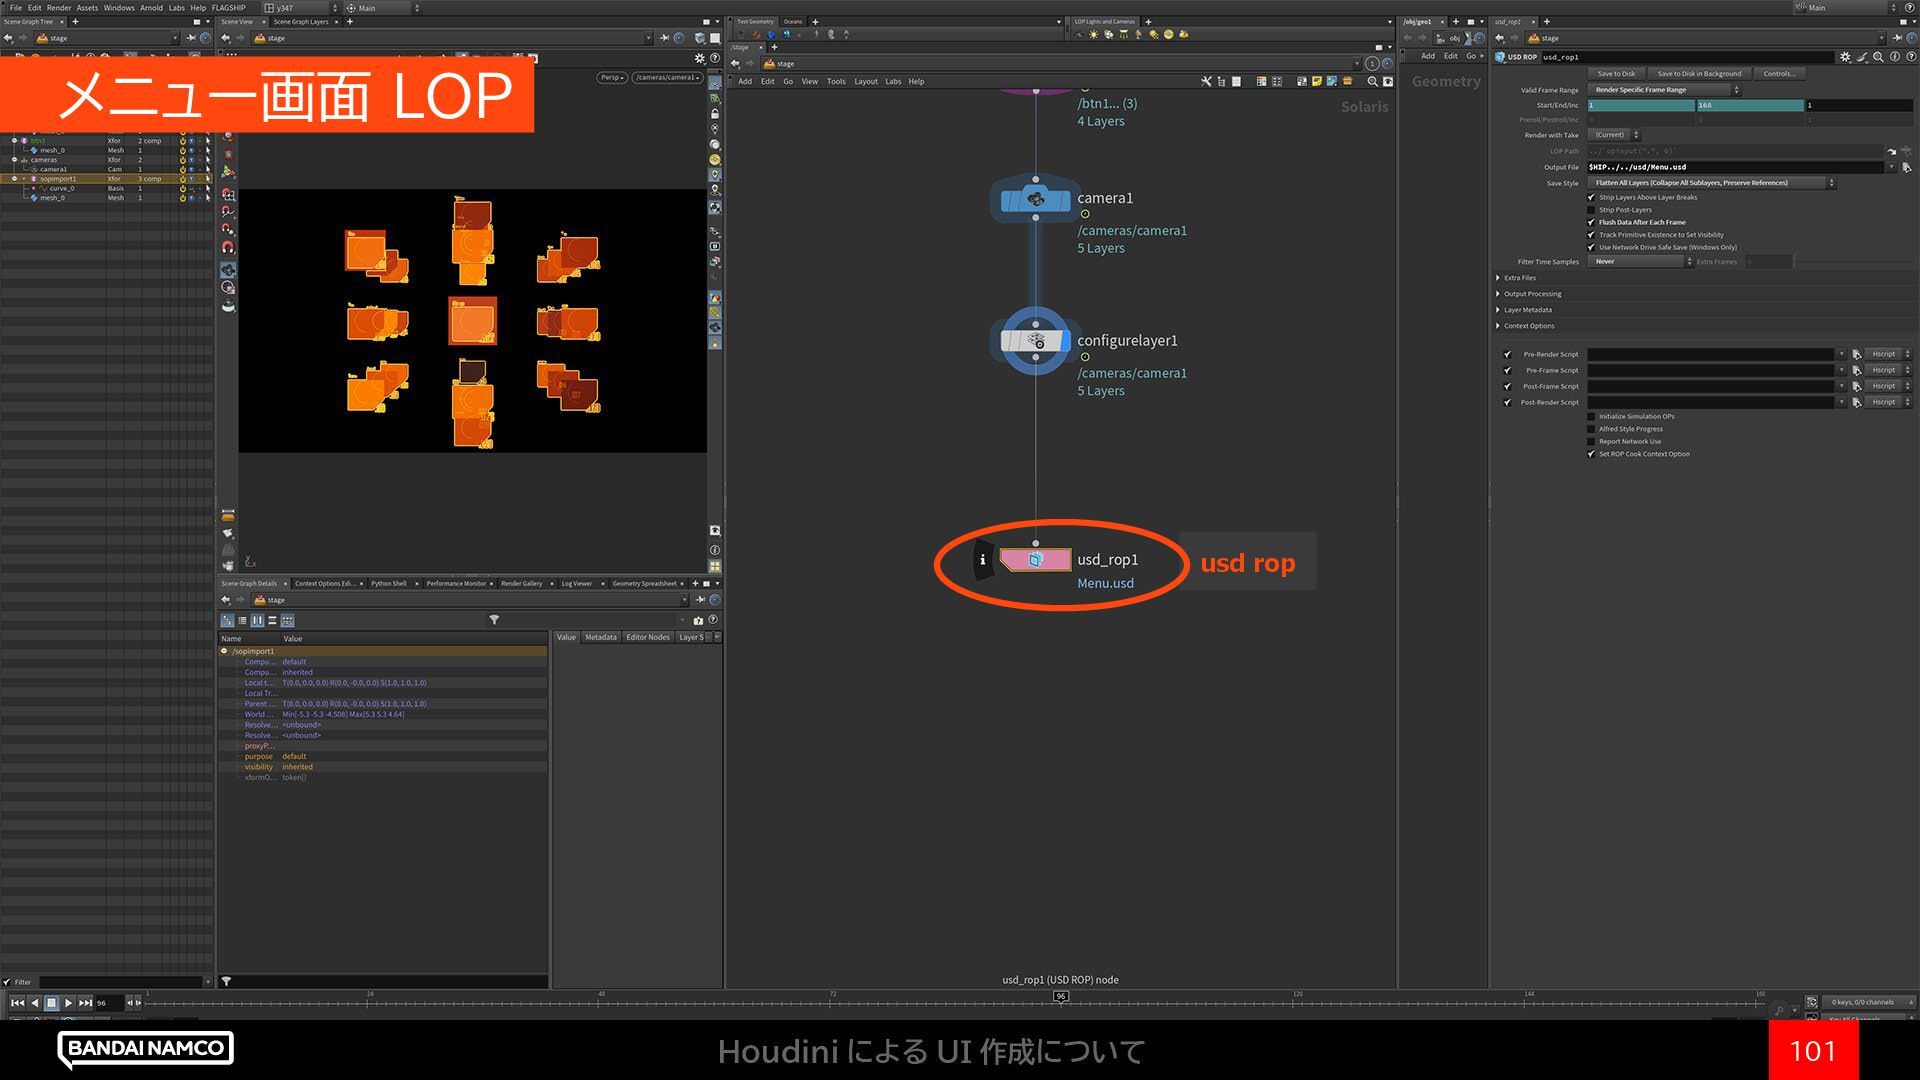Uncheck Flush Data After Each Frame

1591,222
